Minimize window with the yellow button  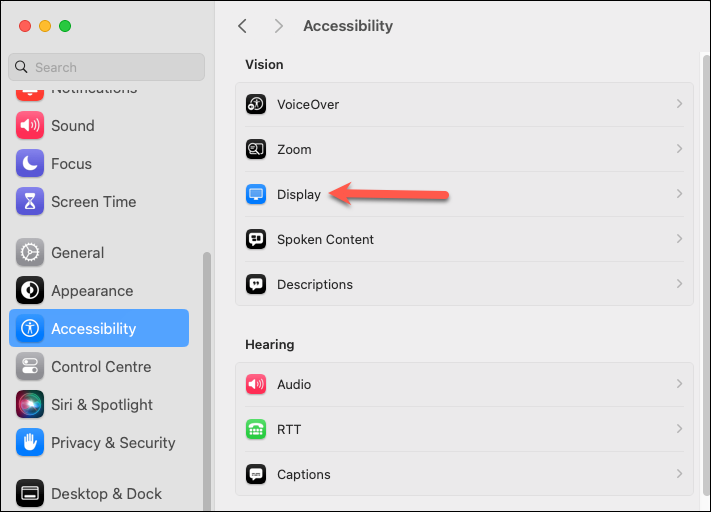point(45,26)
